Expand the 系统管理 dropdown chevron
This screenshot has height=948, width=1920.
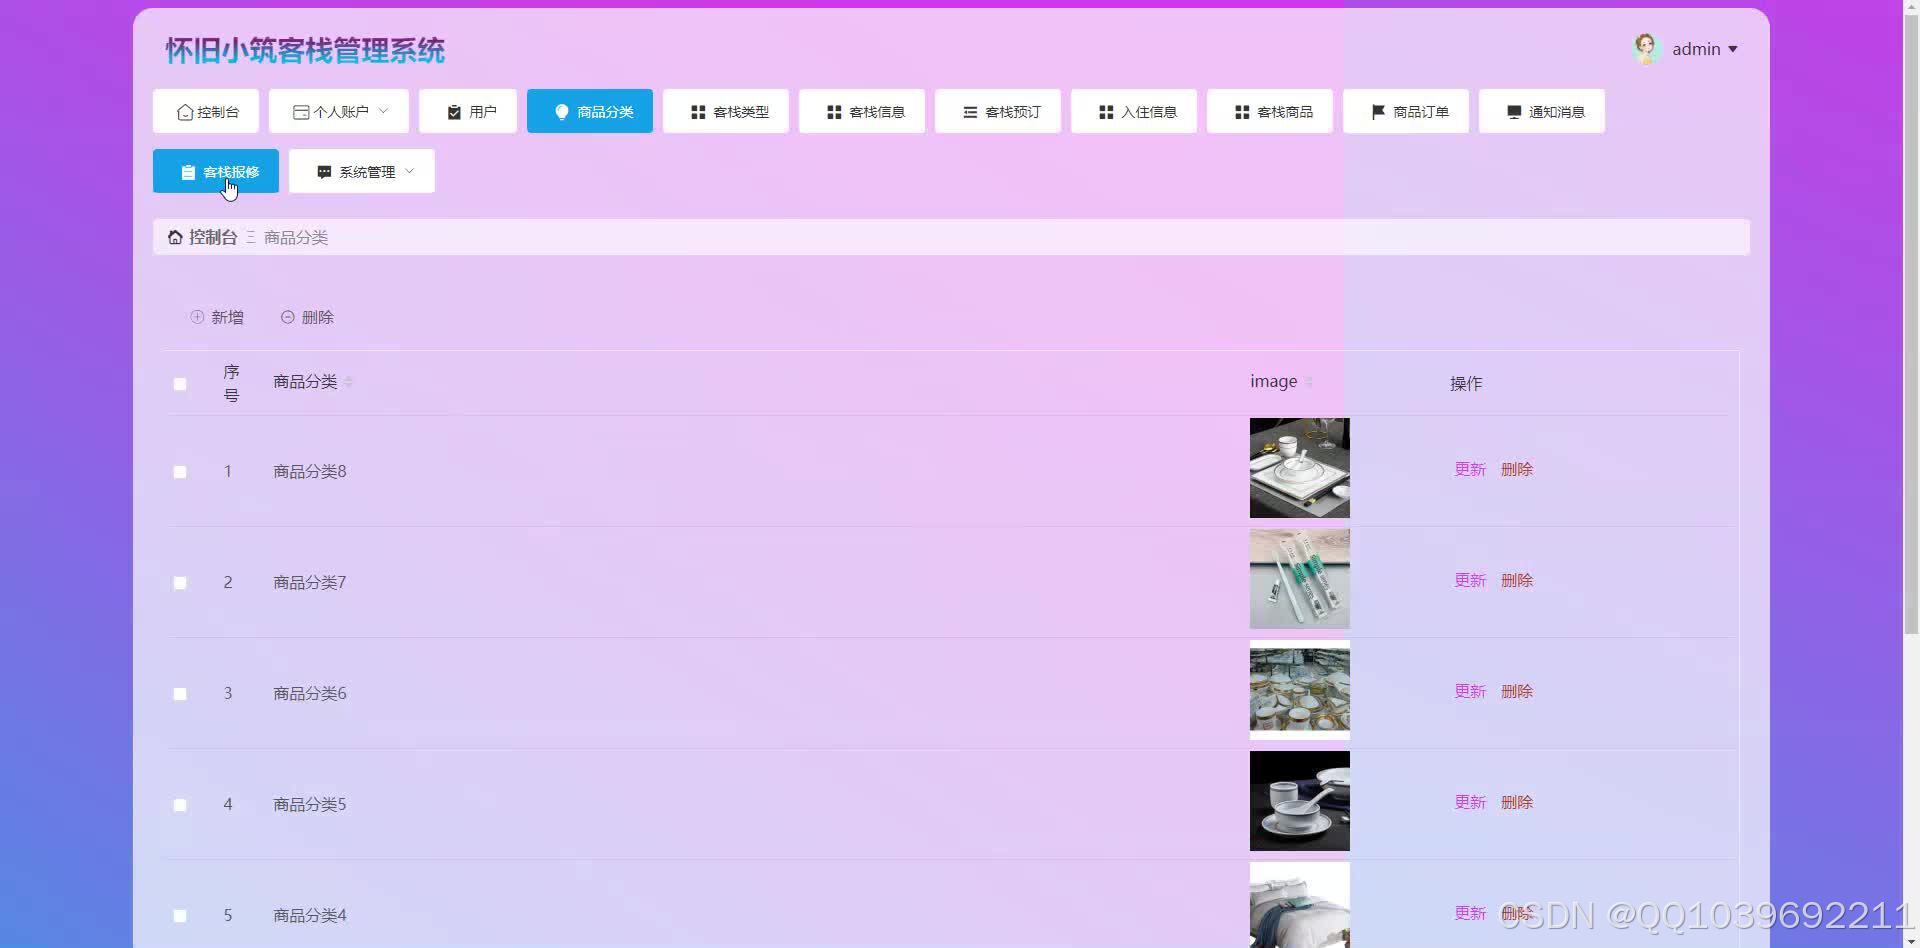click(409, 171)
